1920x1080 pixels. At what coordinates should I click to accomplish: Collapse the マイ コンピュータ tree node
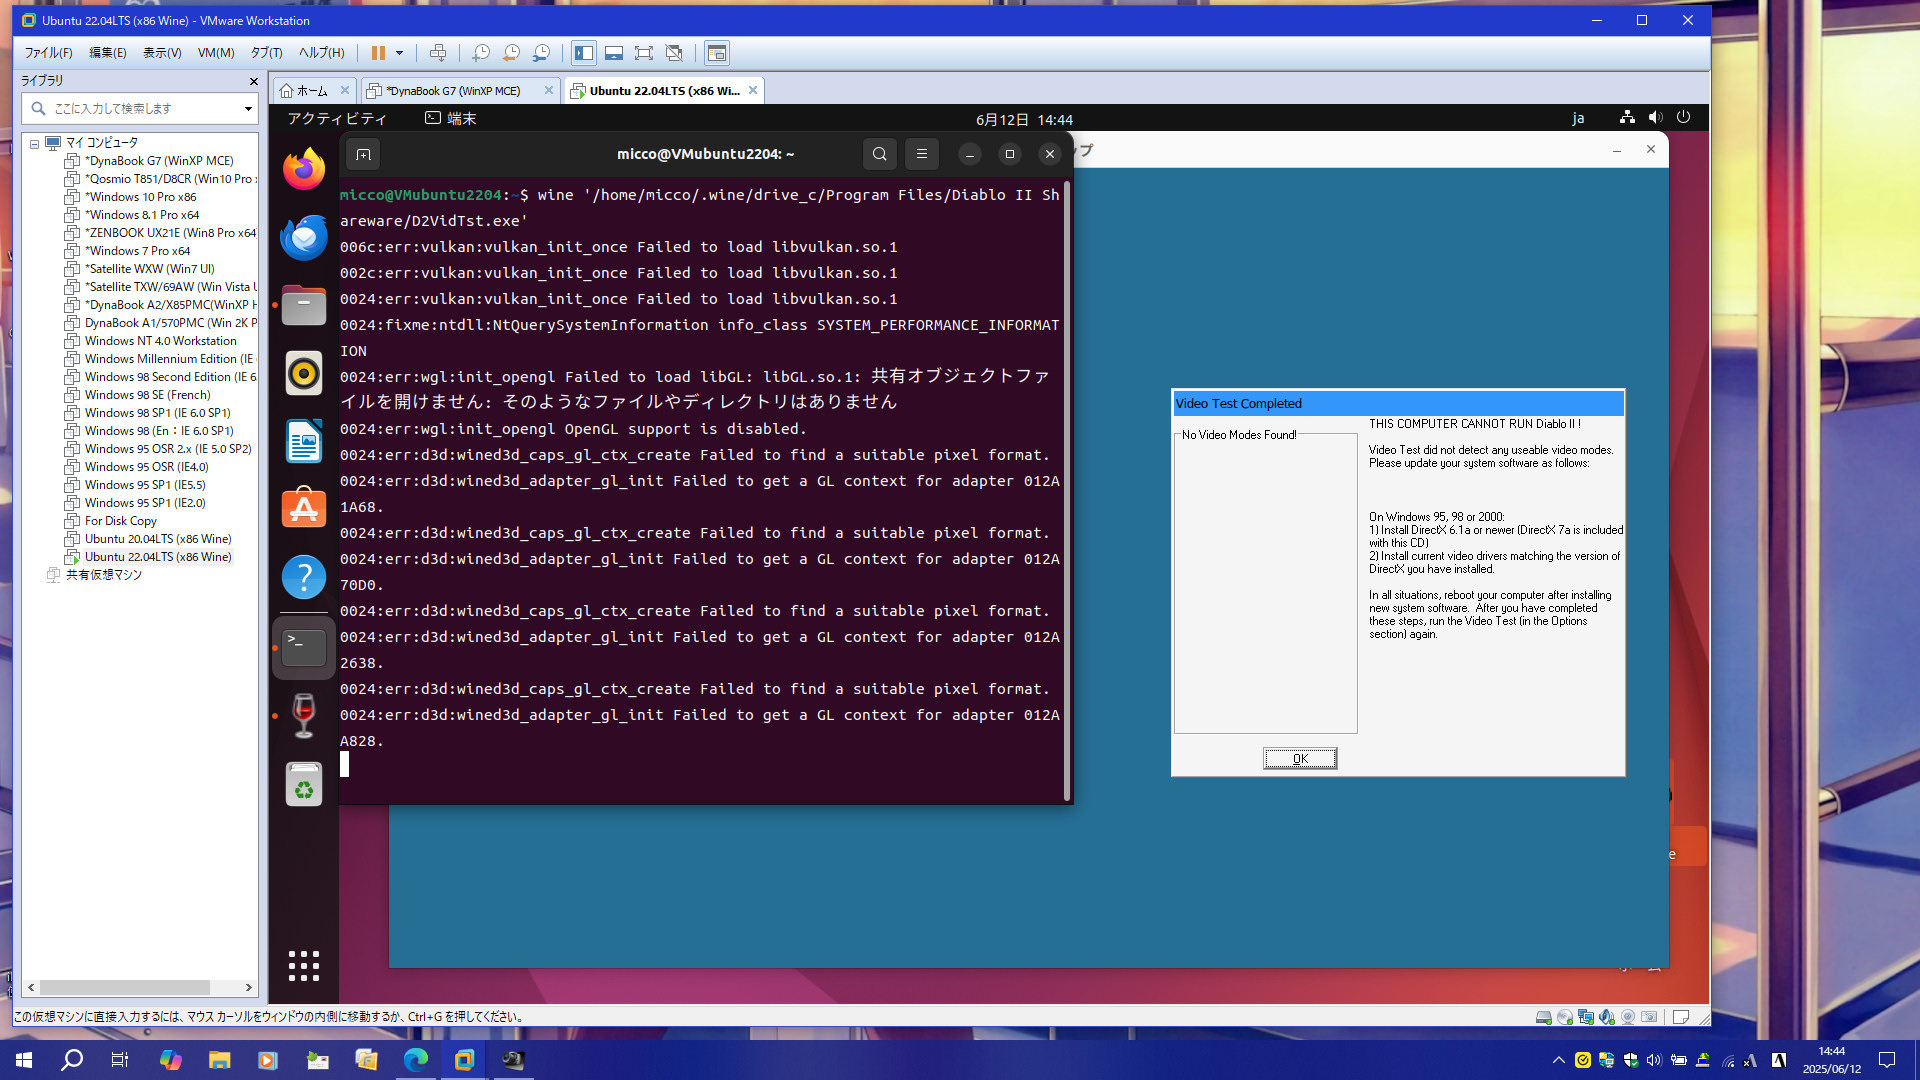point(34,143)
